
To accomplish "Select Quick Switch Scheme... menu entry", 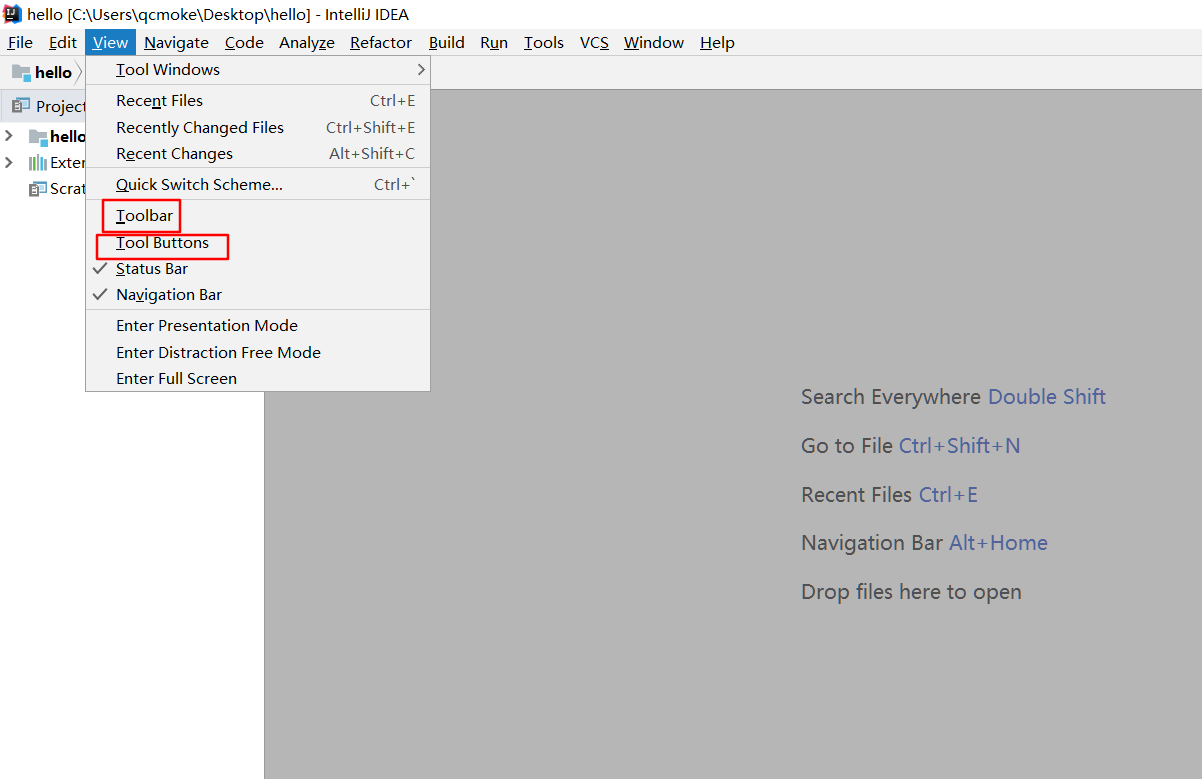I will click(x=258, y=185).
